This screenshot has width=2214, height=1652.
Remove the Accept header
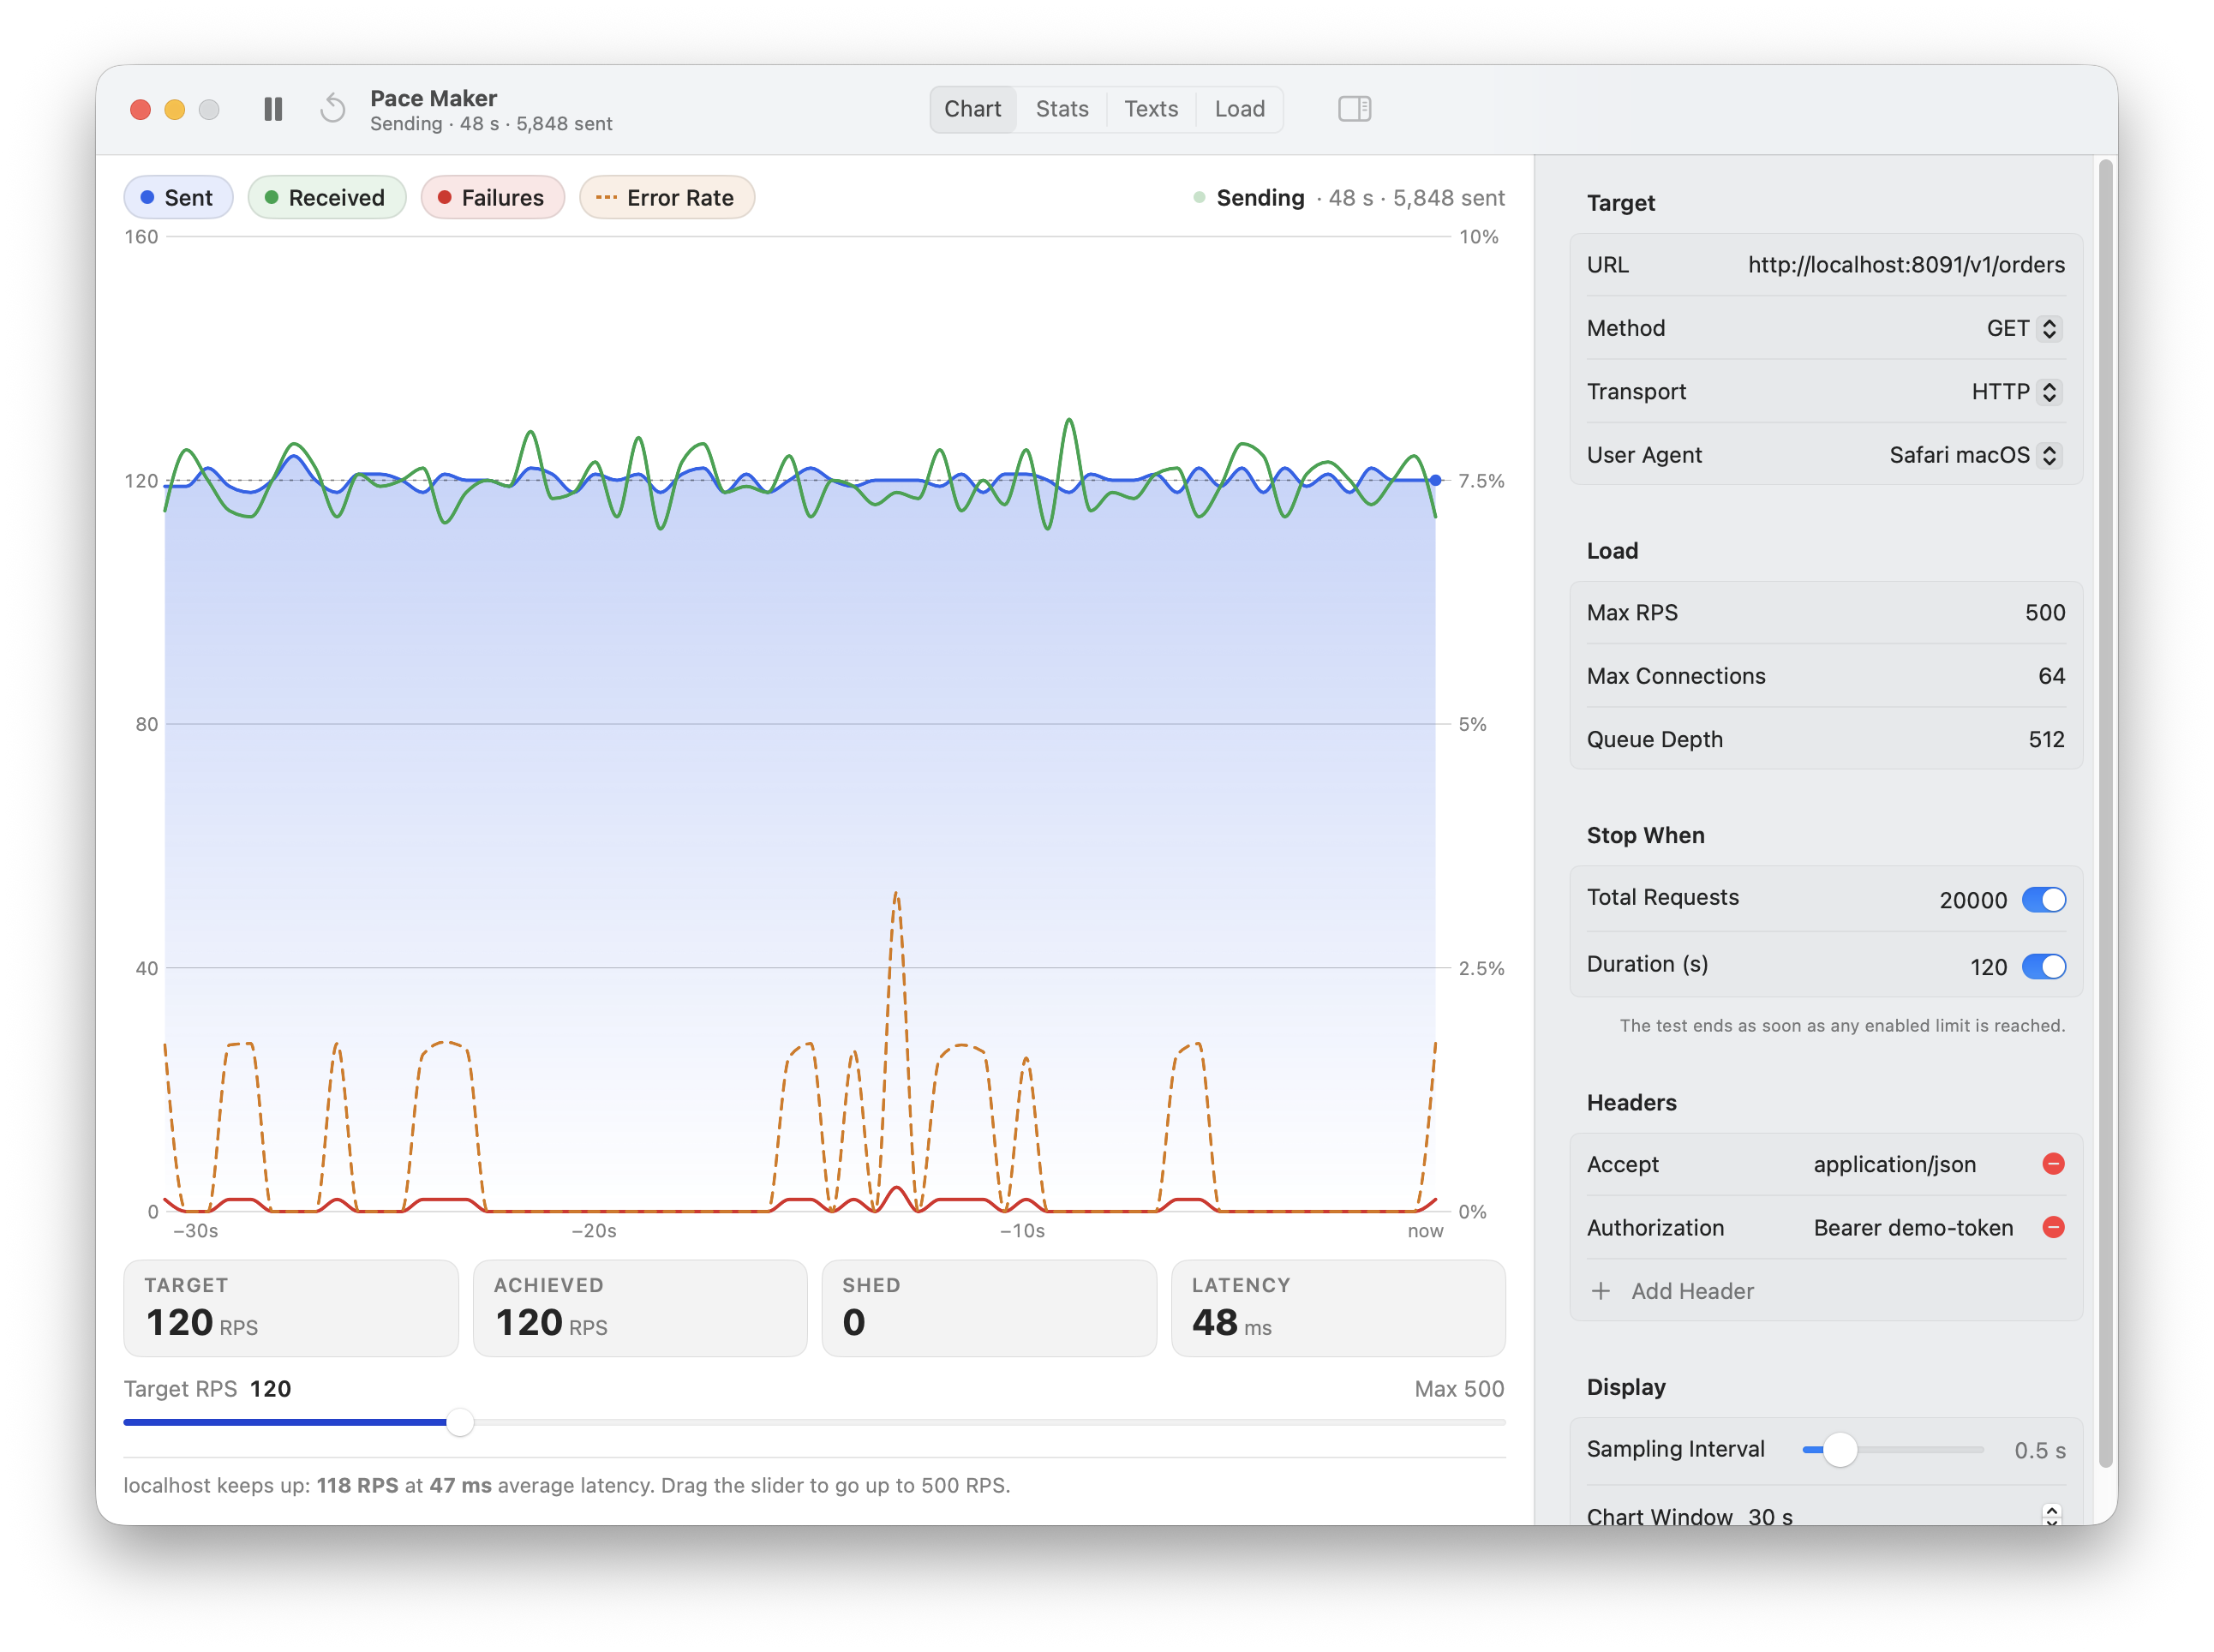click(2053, 1163)
